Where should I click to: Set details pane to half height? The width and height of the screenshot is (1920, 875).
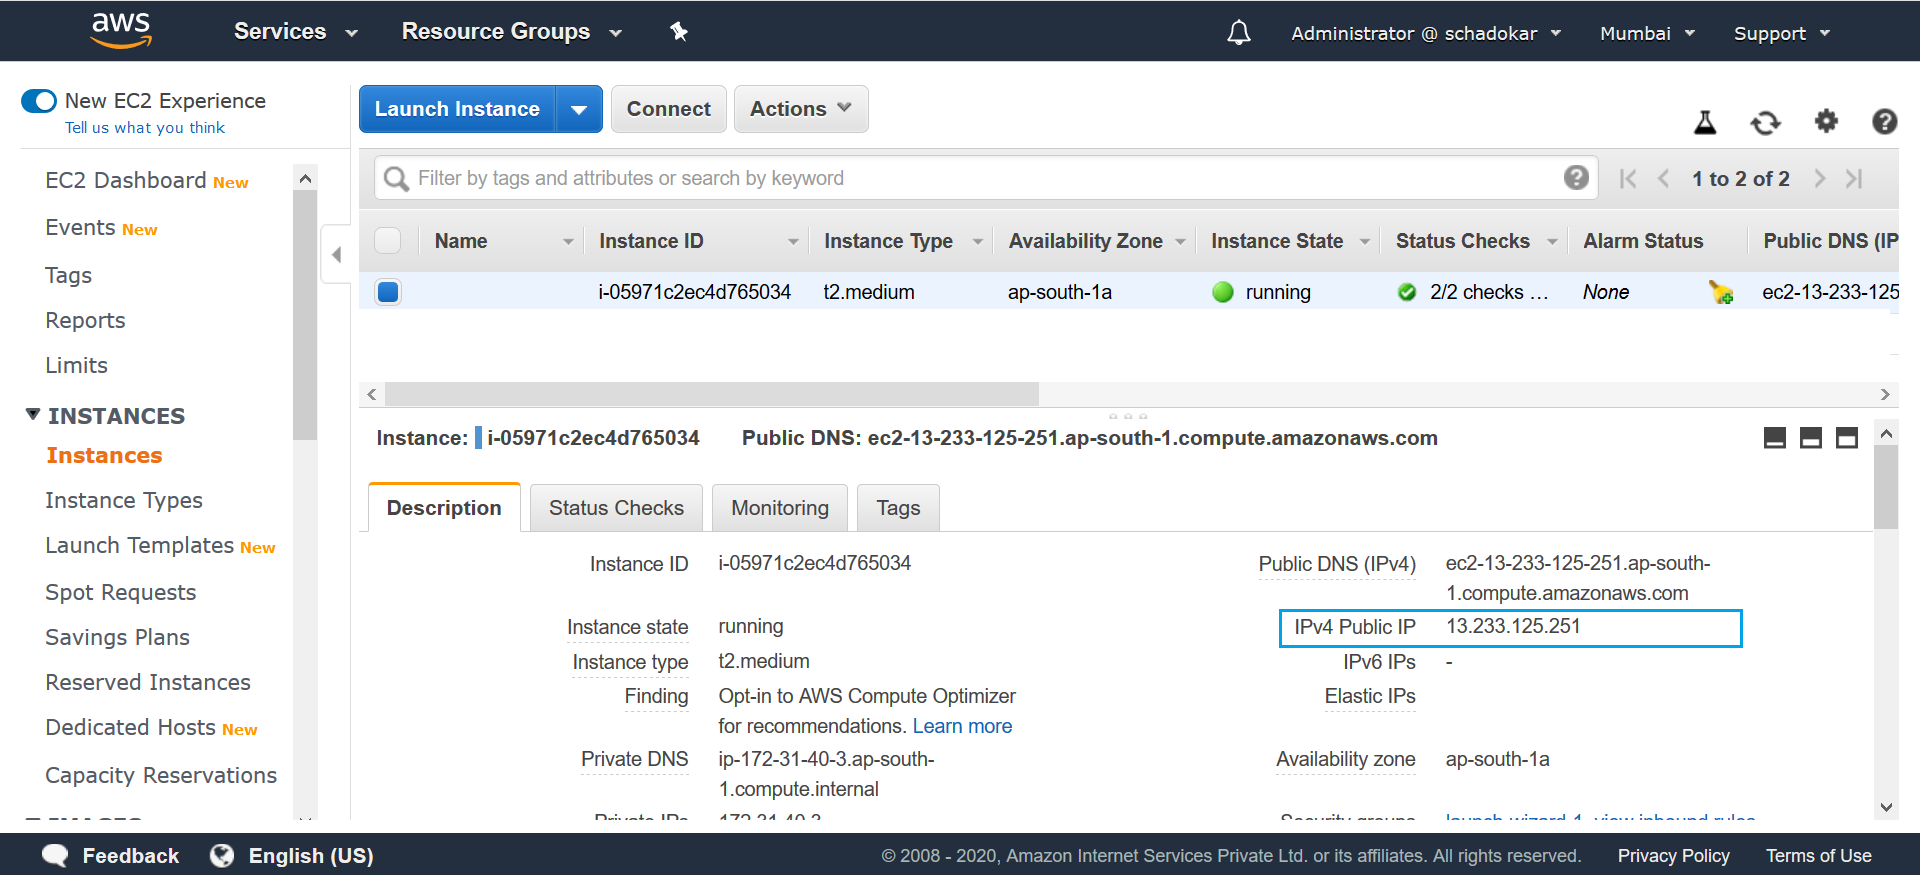coord(1811,438)
